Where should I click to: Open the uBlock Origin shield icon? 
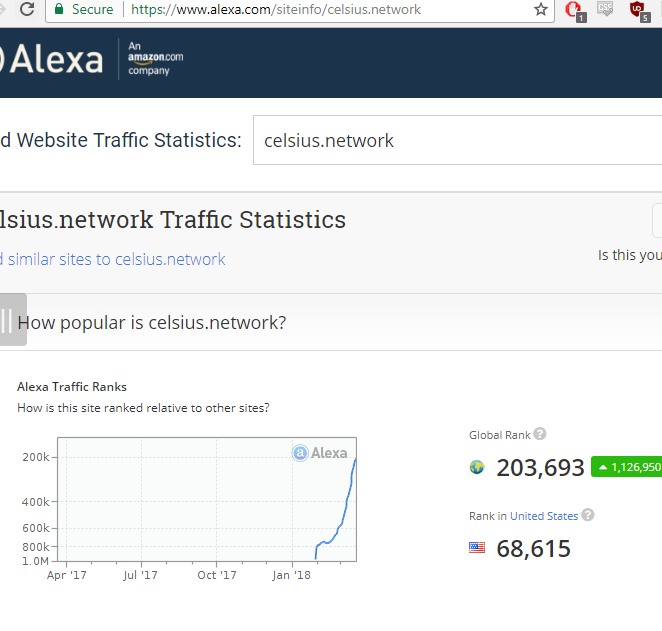point(639,11)
